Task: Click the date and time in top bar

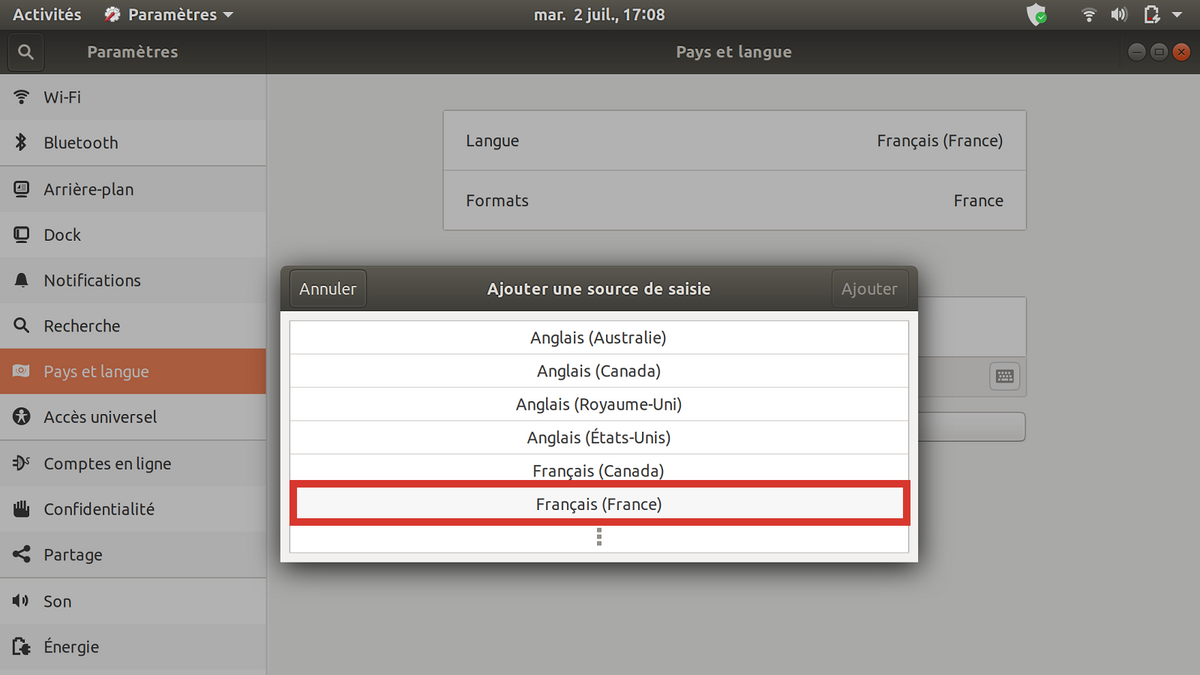Action: [x=599, y=15]
